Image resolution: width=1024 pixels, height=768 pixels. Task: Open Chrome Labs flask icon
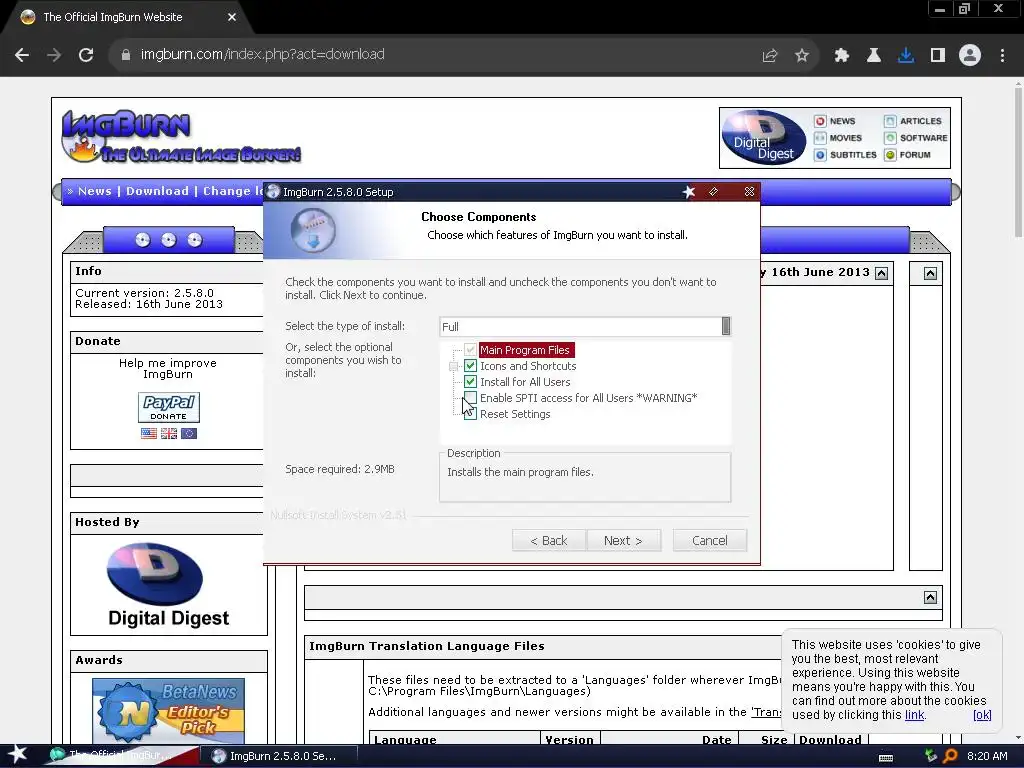(873, 56)
